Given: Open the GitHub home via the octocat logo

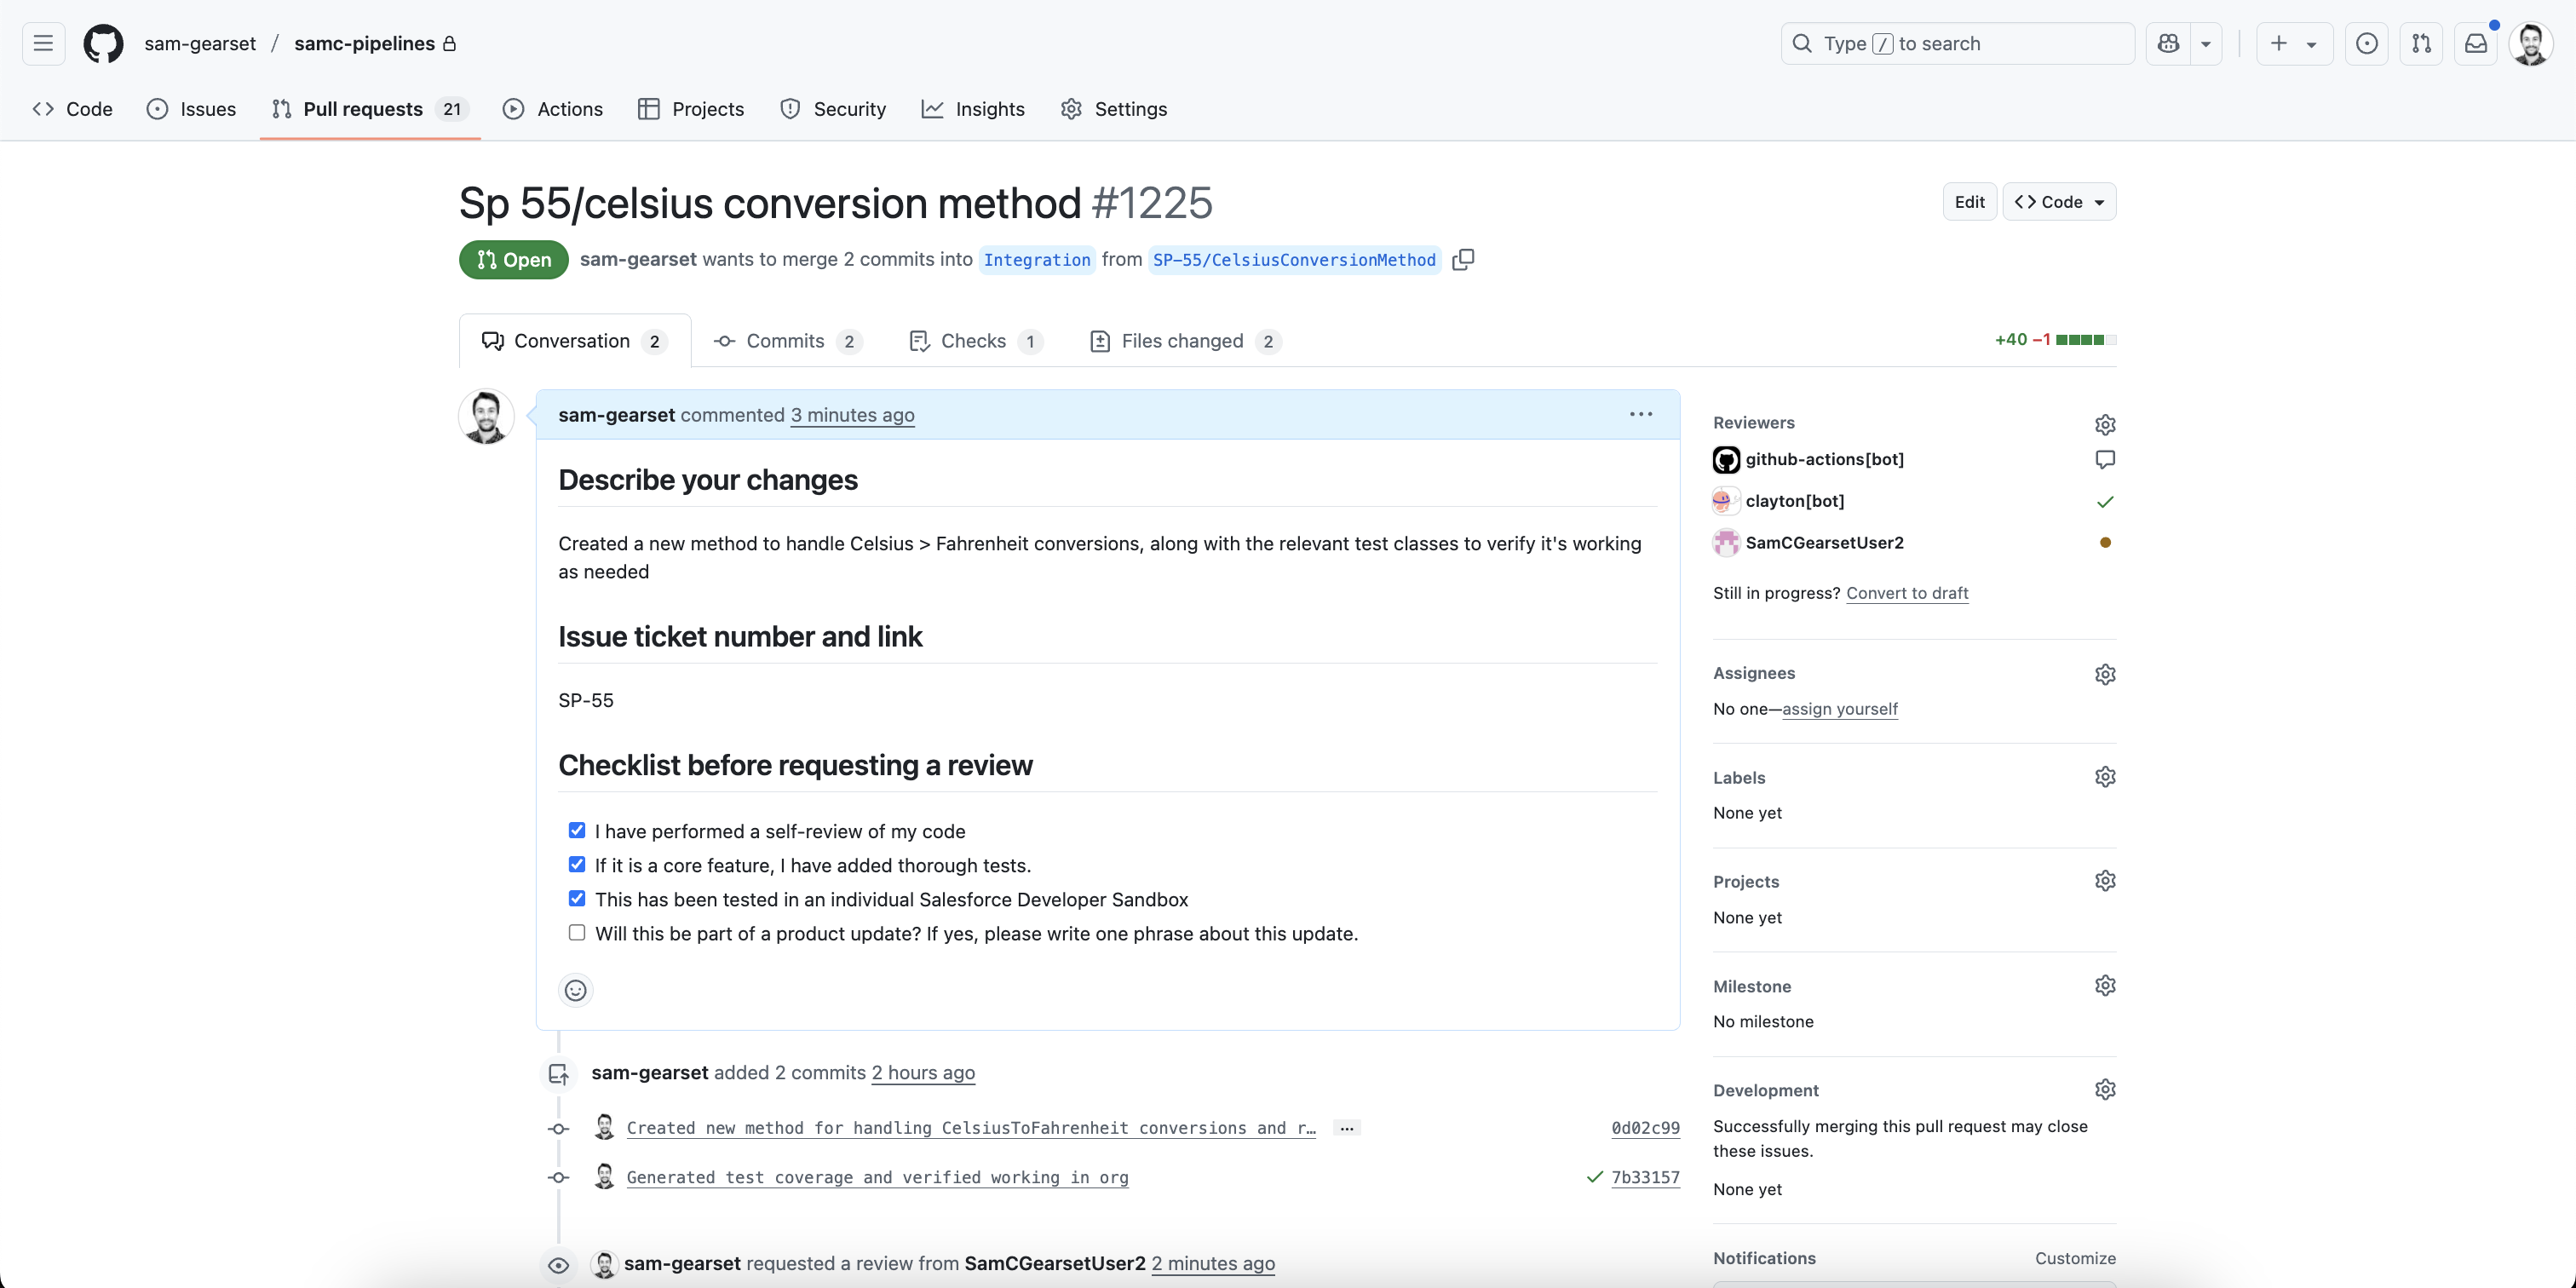Looking at the screenshot, I should [103, 43].
